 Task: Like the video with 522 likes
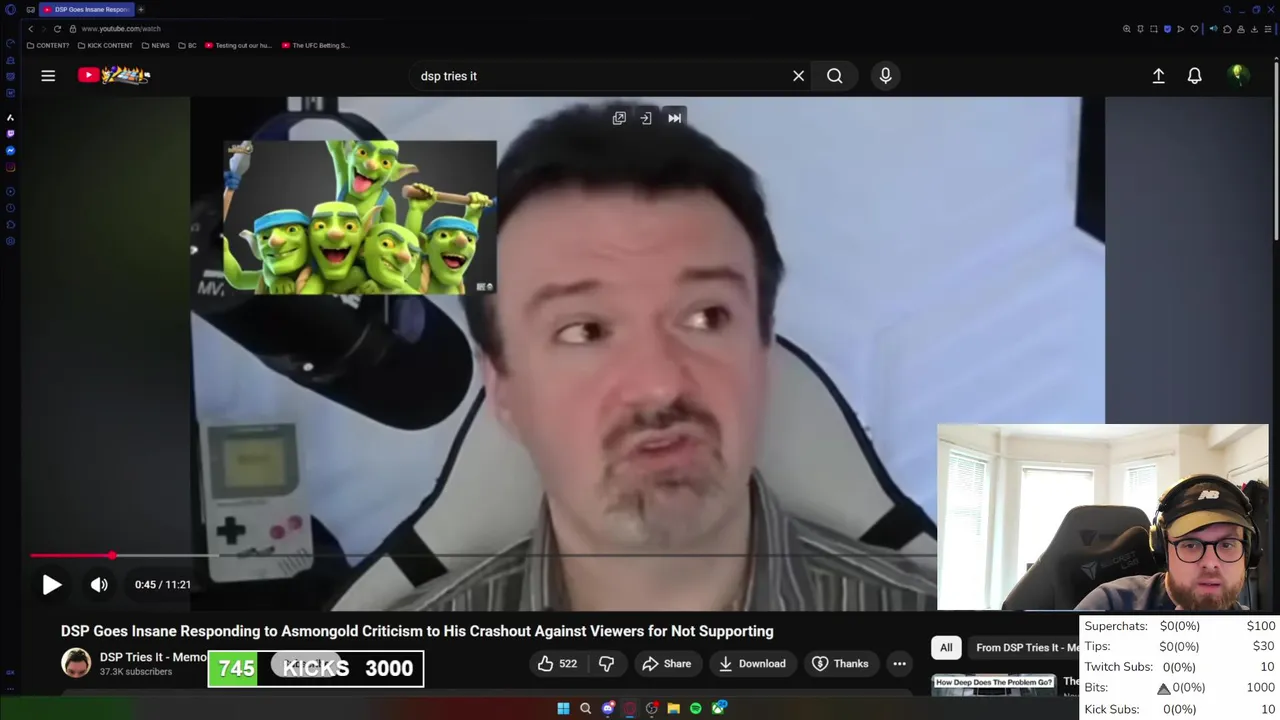(x=557, y=664)
